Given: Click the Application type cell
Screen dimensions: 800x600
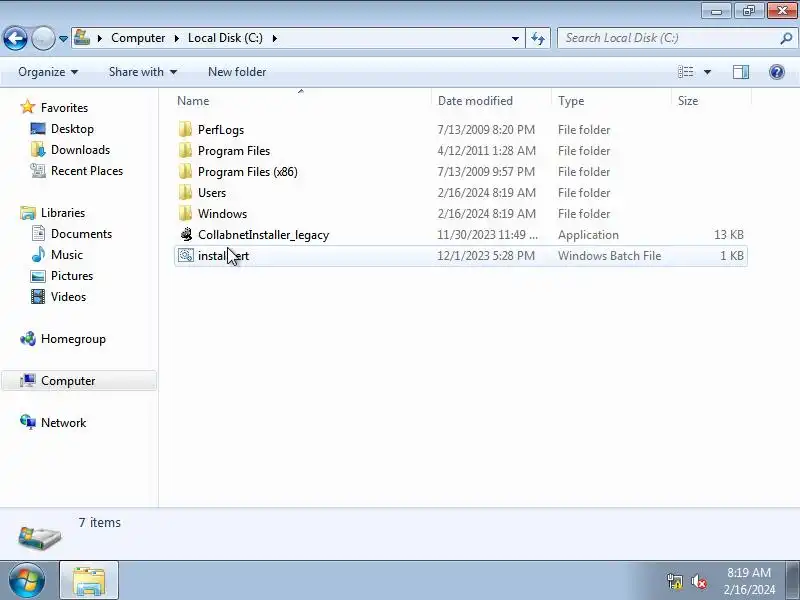Looking at the screenshot, I should pos(588,235).
